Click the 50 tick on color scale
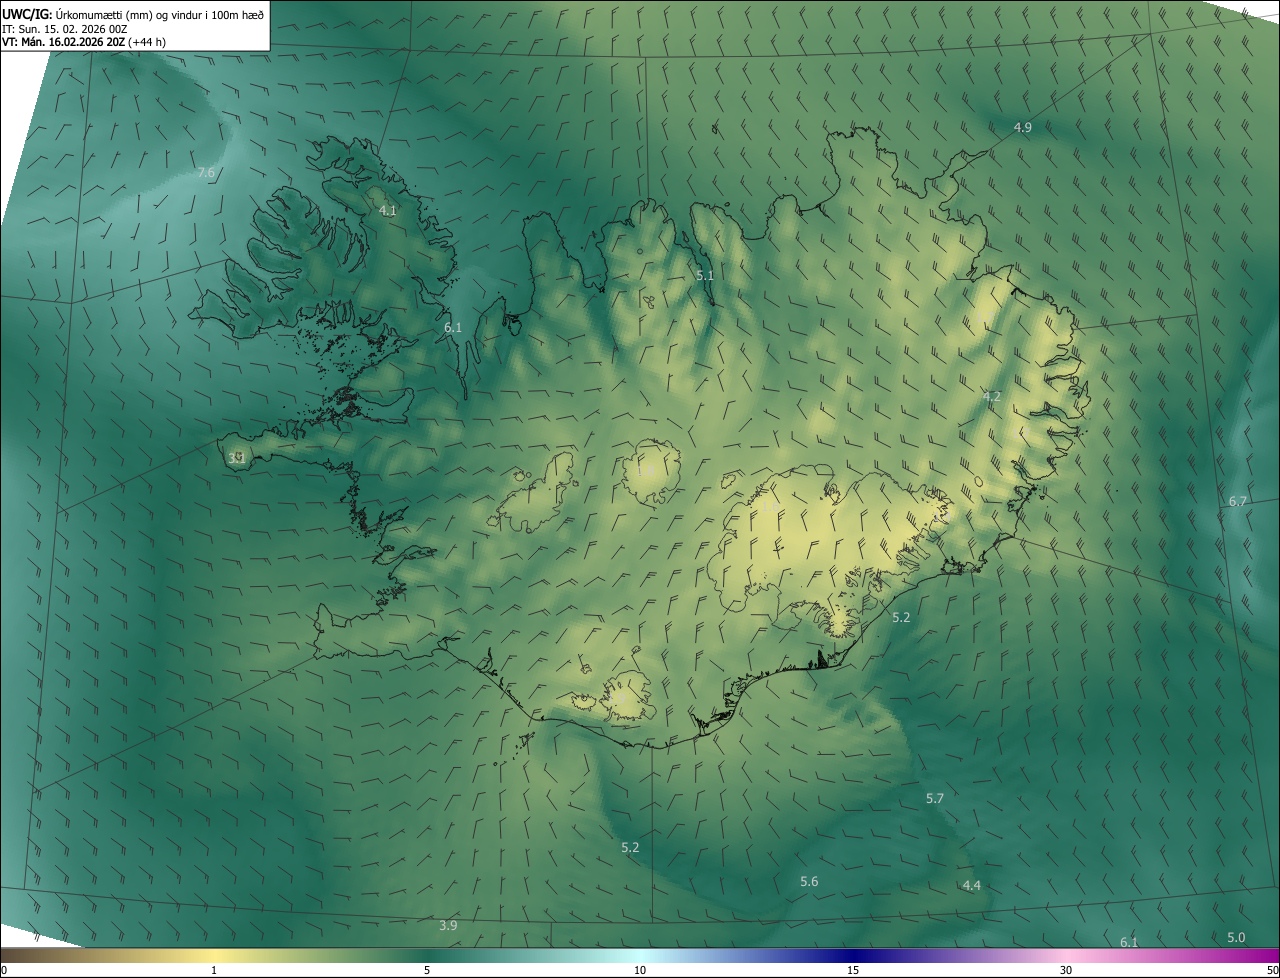The width and height of the screenshot is (1280, 978). [x=1272, y=971]
